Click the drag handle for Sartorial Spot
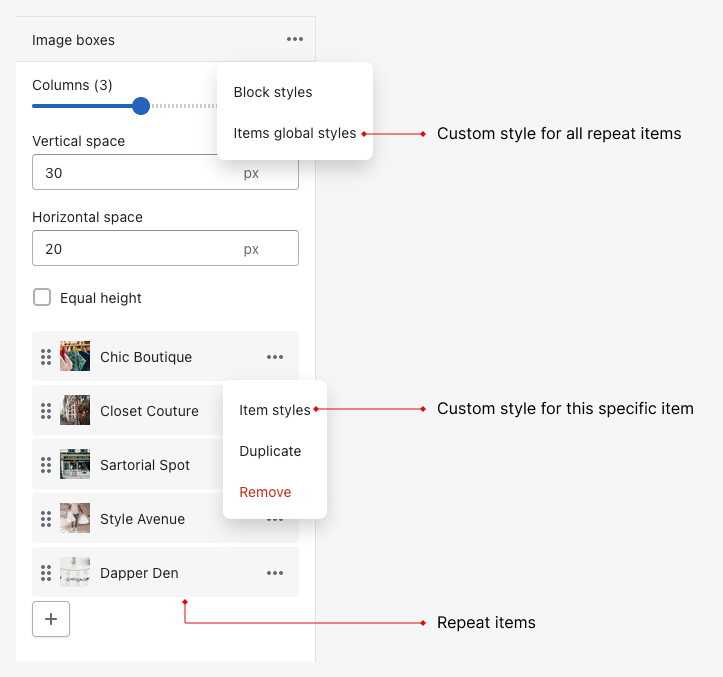Image resolution: width=723 pixels, height=677 pixels. click(46, 465)
